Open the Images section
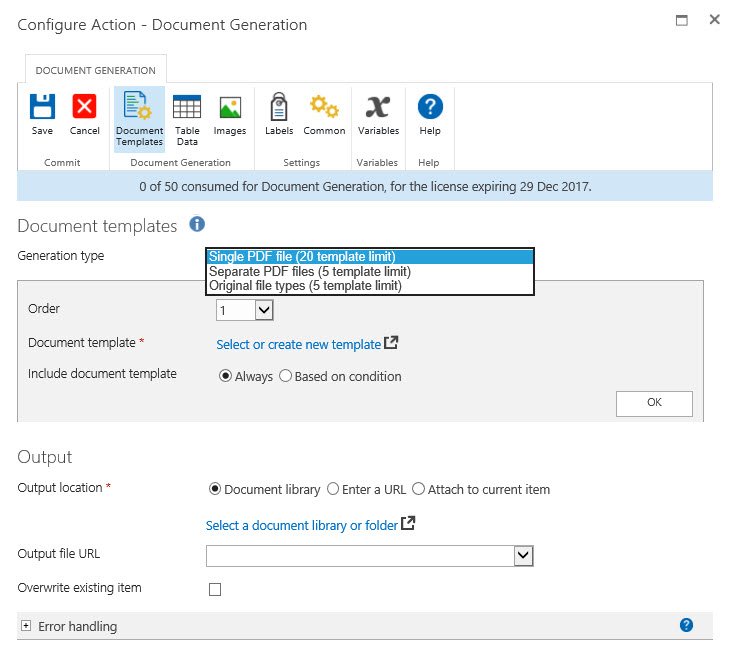Viewport: 732px width, 664px height. click(230, 115)
